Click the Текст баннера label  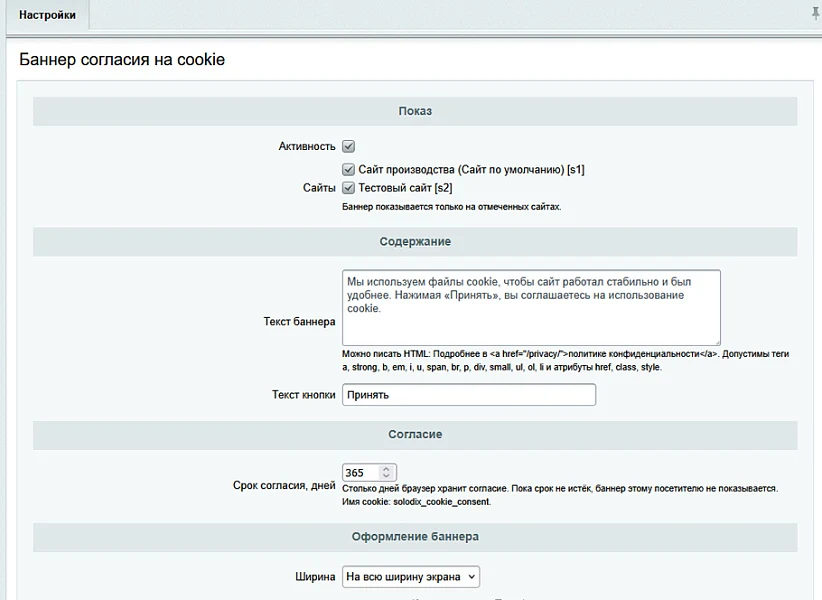point(299,322)
